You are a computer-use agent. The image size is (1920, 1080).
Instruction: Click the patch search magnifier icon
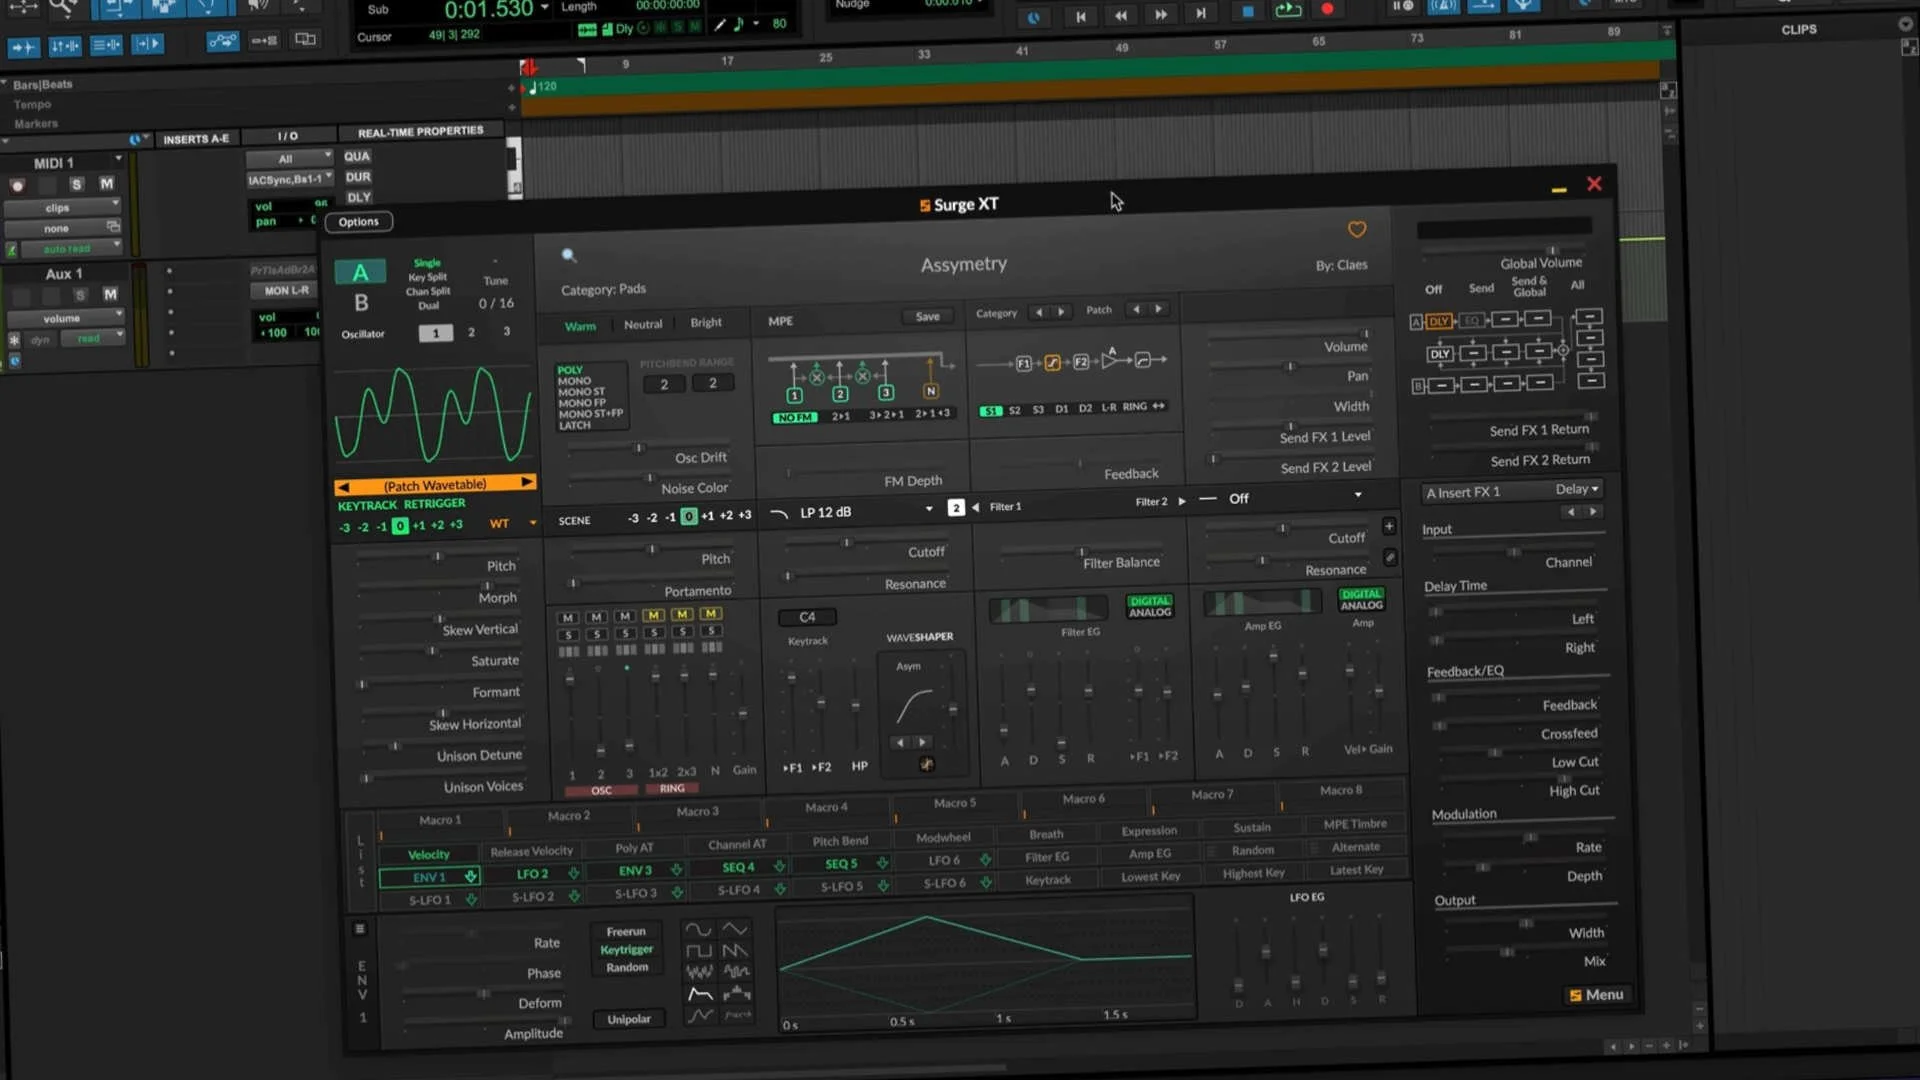(569, 256)
